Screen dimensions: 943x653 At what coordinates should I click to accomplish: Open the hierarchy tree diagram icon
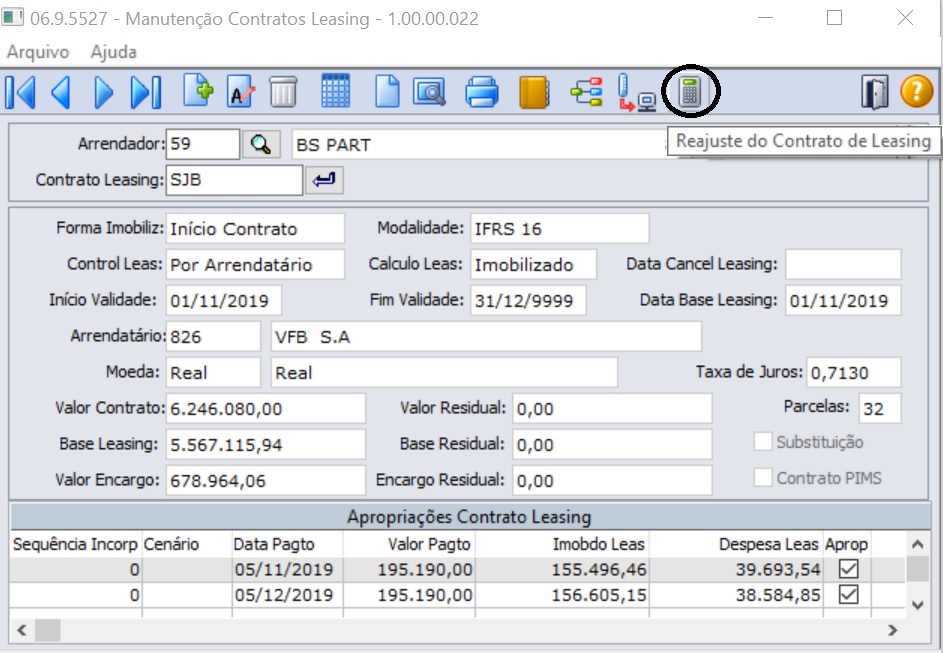click(x=586, y=92)
